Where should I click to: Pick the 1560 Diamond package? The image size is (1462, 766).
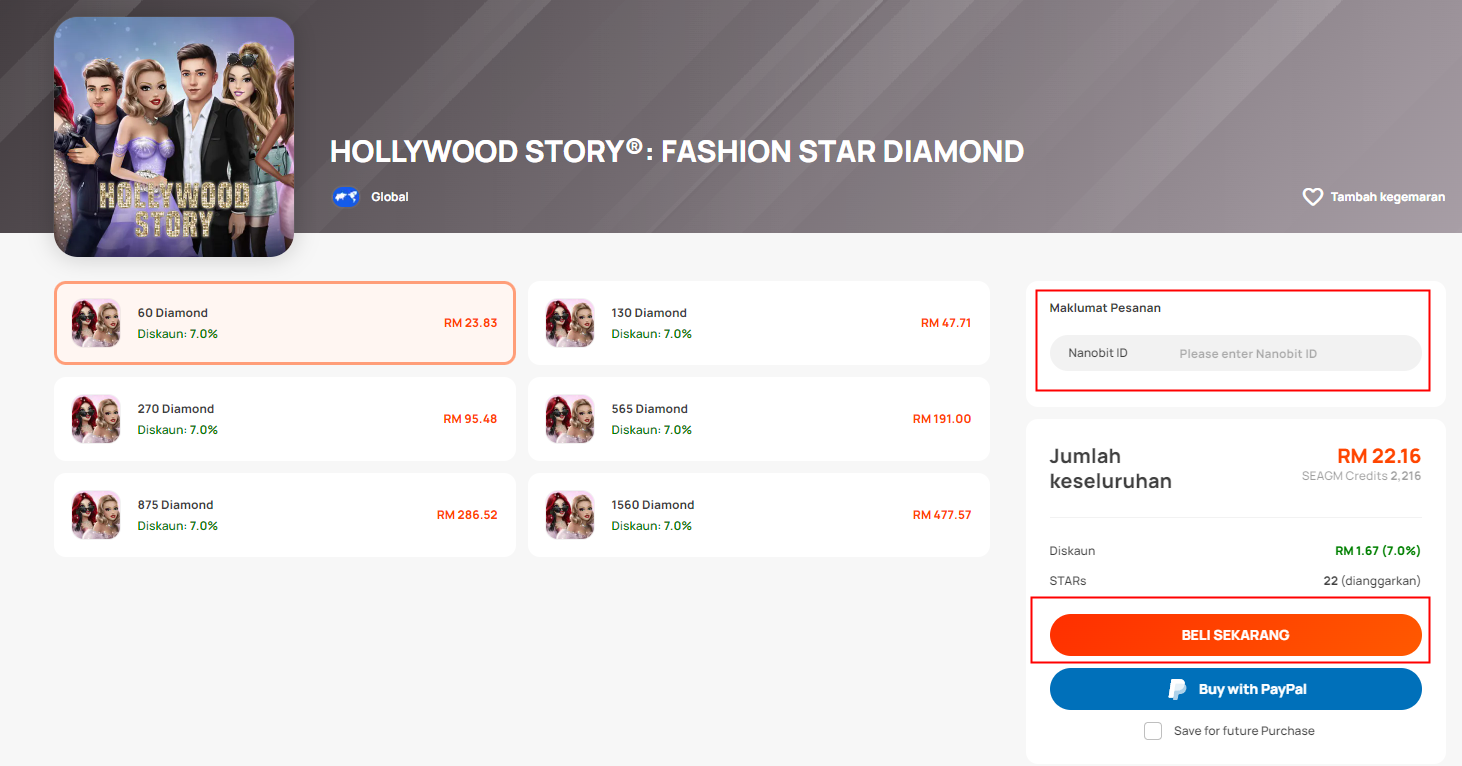[759, 515]
